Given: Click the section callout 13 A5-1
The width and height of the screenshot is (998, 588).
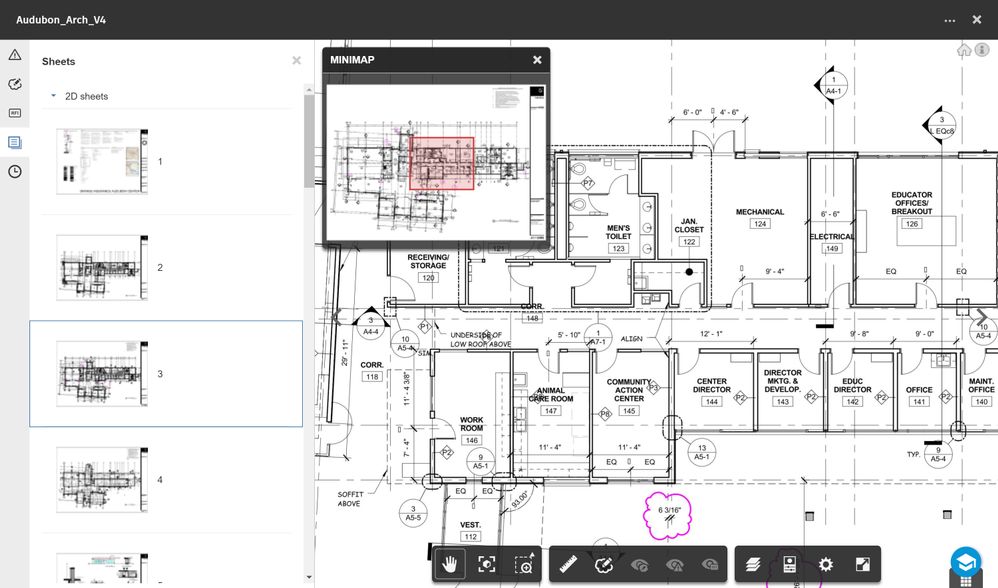Looking at the screenshot, I should click(702, 452).
